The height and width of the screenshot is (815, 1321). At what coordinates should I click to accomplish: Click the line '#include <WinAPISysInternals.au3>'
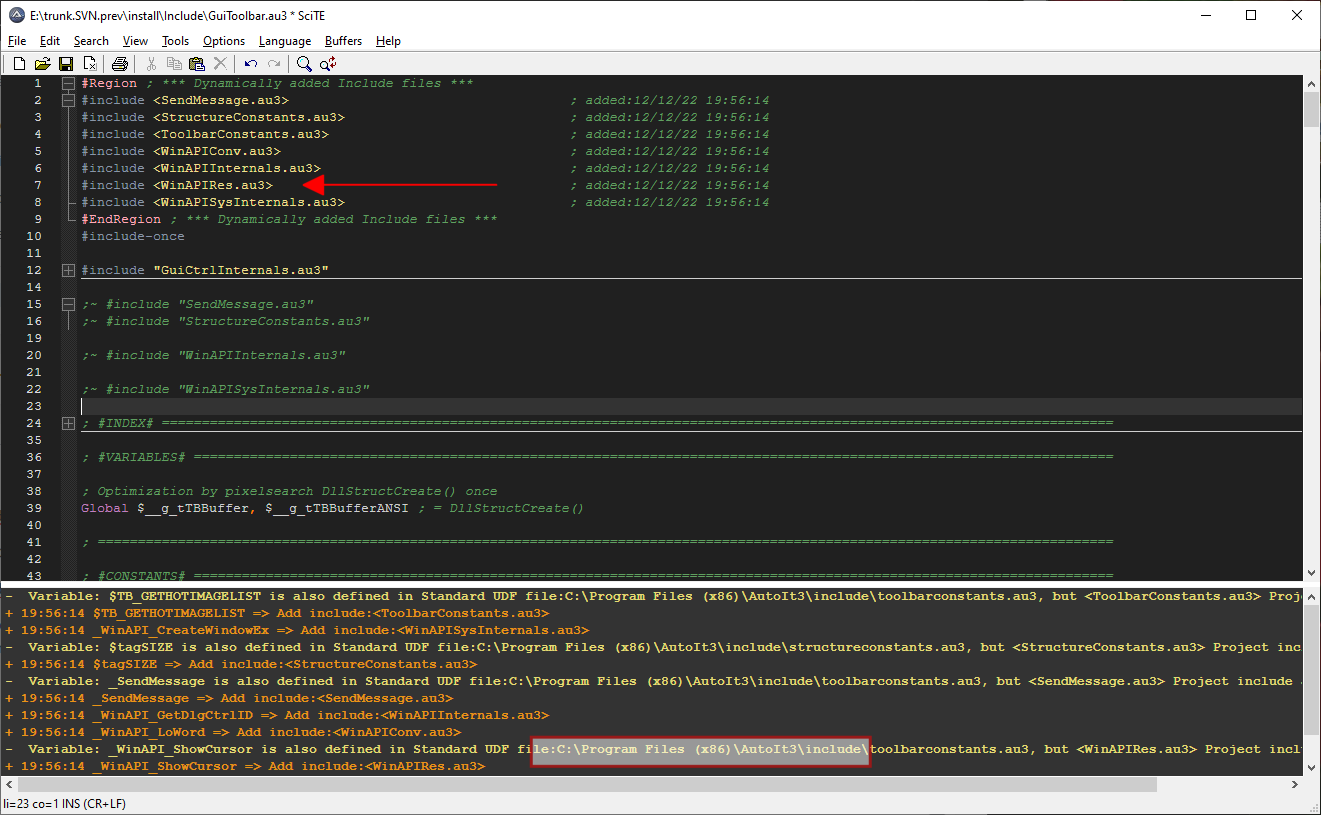pos(213,203)
